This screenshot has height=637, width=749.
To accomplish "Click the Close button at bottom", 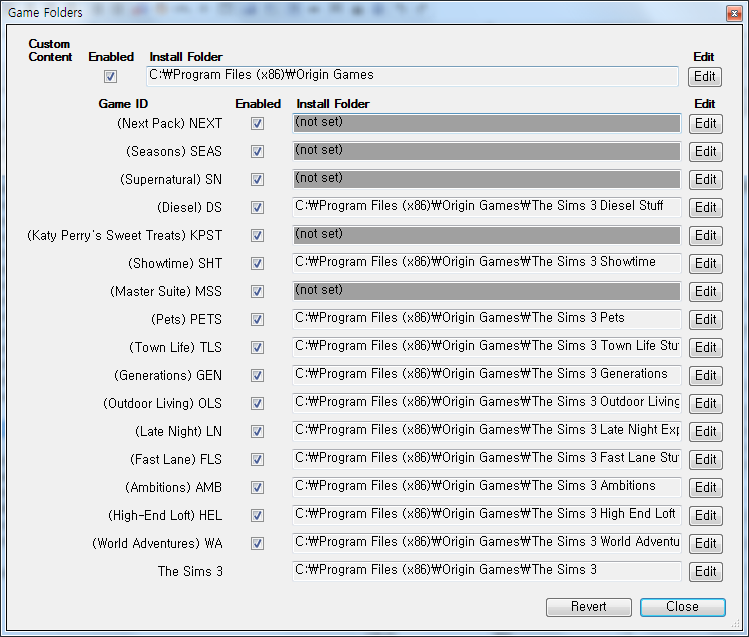I will click(x=682, y=607).
